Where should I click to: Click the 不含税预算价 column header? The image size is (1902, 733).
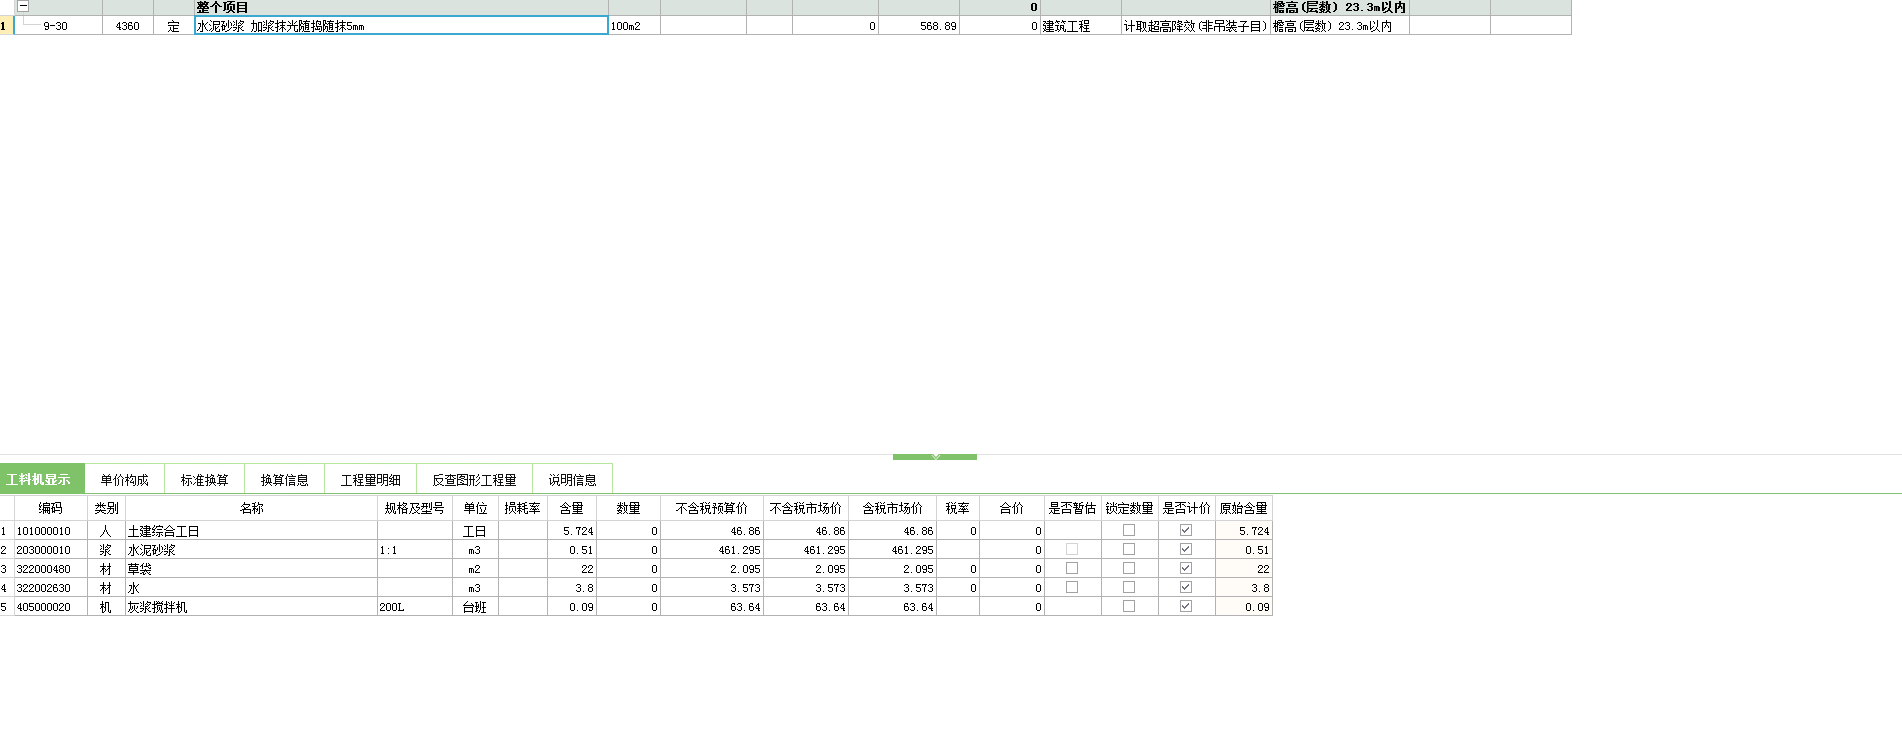(x=711, y=508)
